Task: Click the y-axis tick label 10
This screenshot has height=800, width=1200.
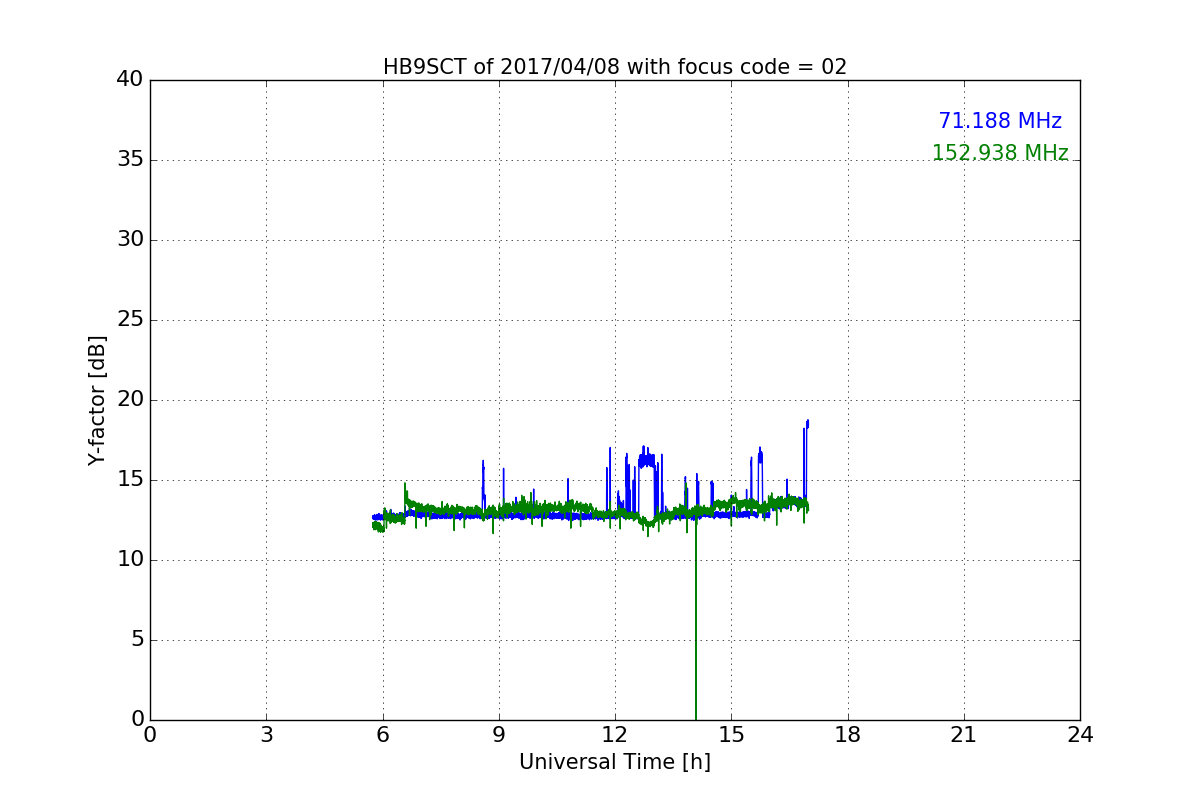Action: click(x=130, y=560)
